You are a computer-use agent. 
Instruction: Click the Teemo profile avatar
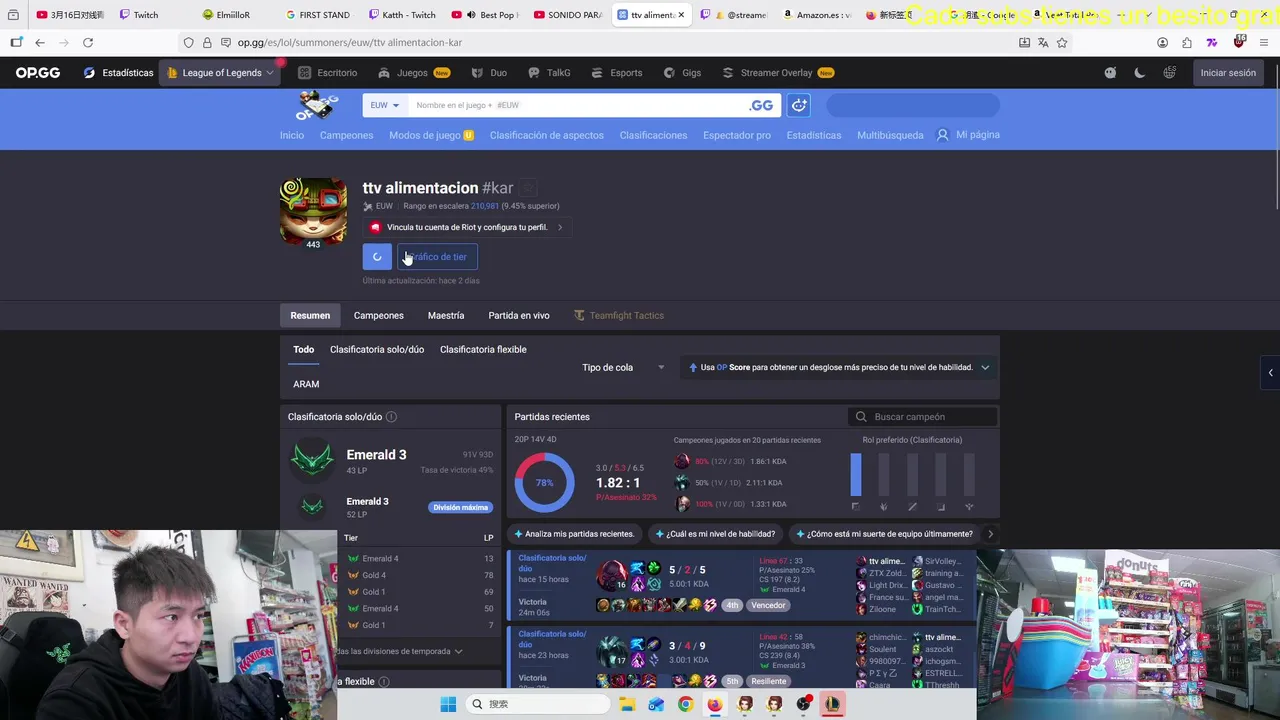point(313,211)
